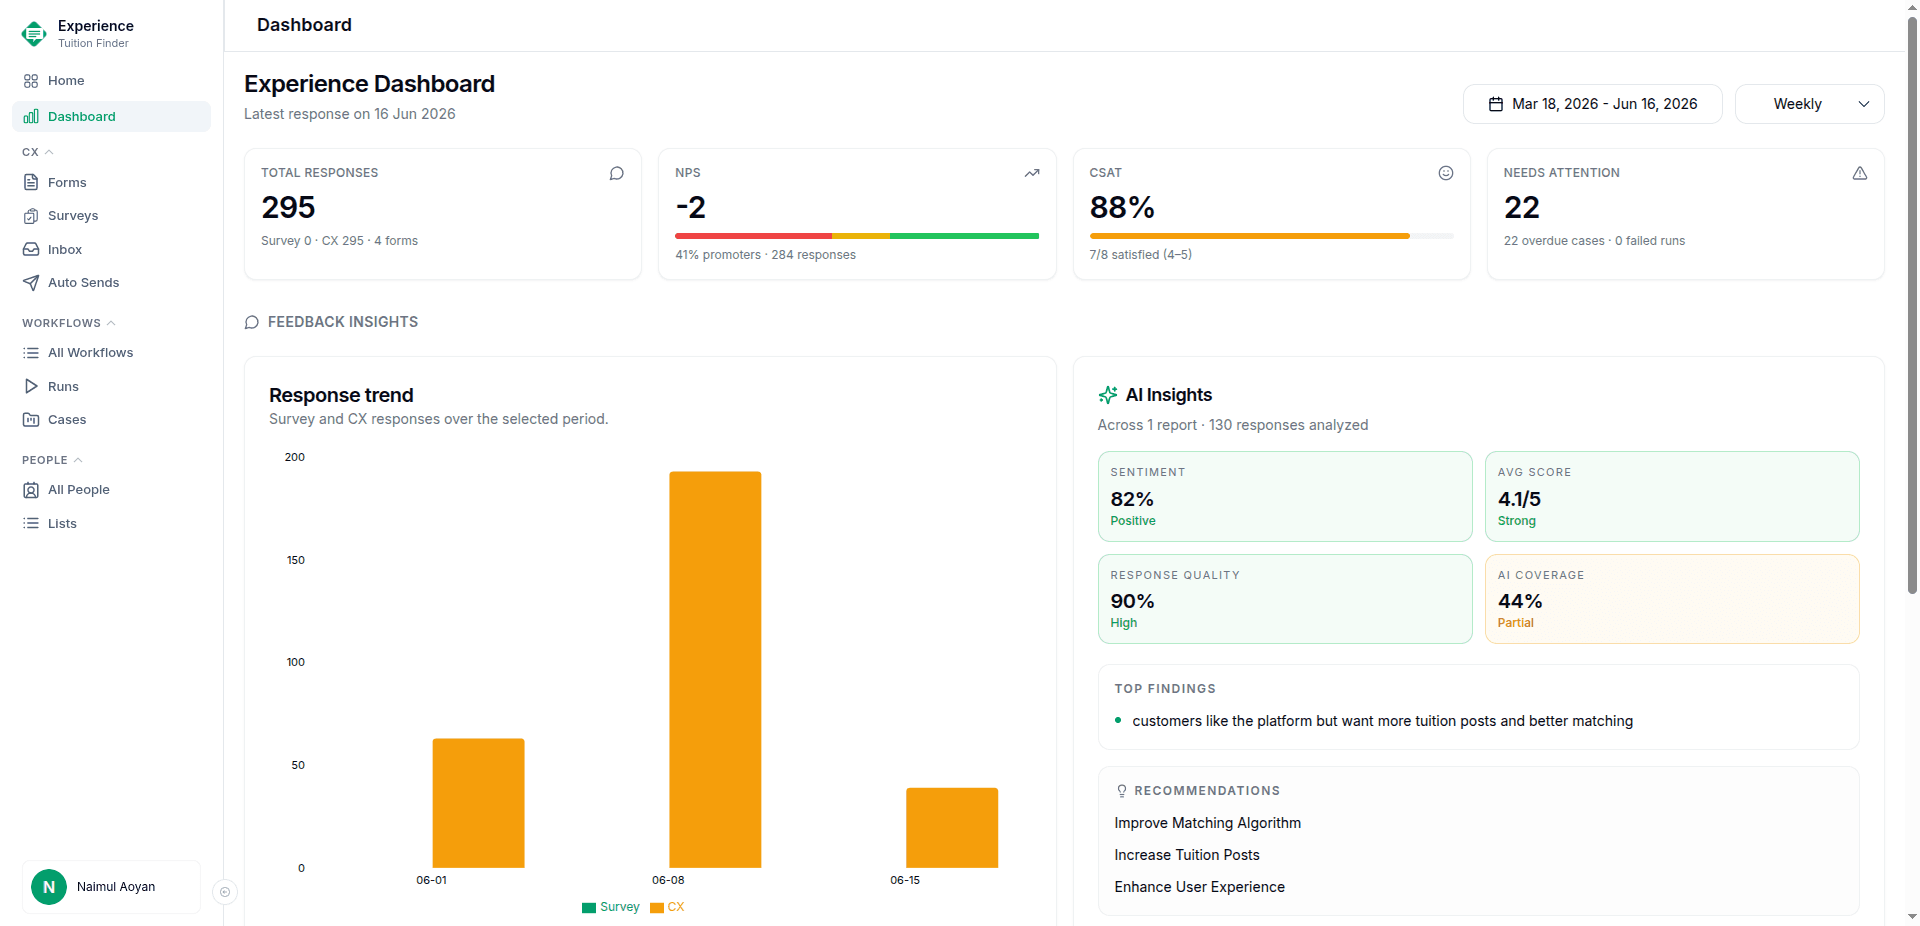
Task: Select Dashboard in the sidebar
Action: [111, 117]
